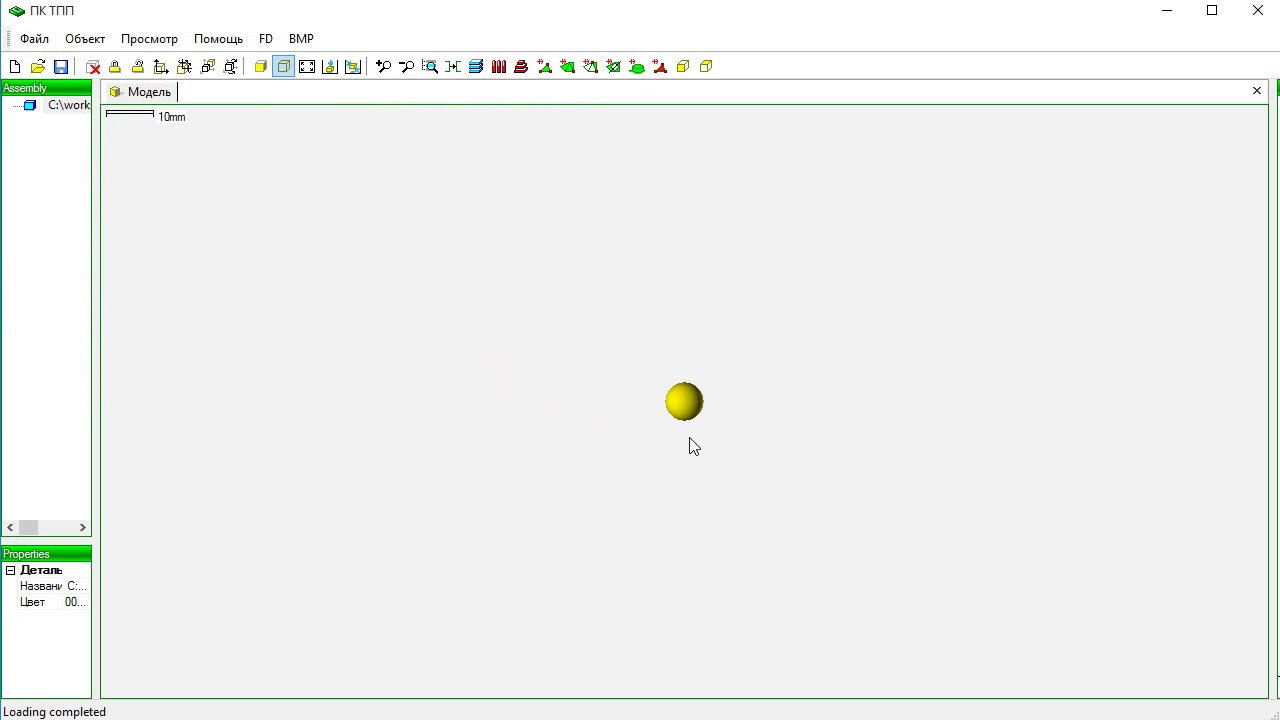Click the red stacked slices icon
This screenshot has width=1280, height=720.
coord(521,67)
